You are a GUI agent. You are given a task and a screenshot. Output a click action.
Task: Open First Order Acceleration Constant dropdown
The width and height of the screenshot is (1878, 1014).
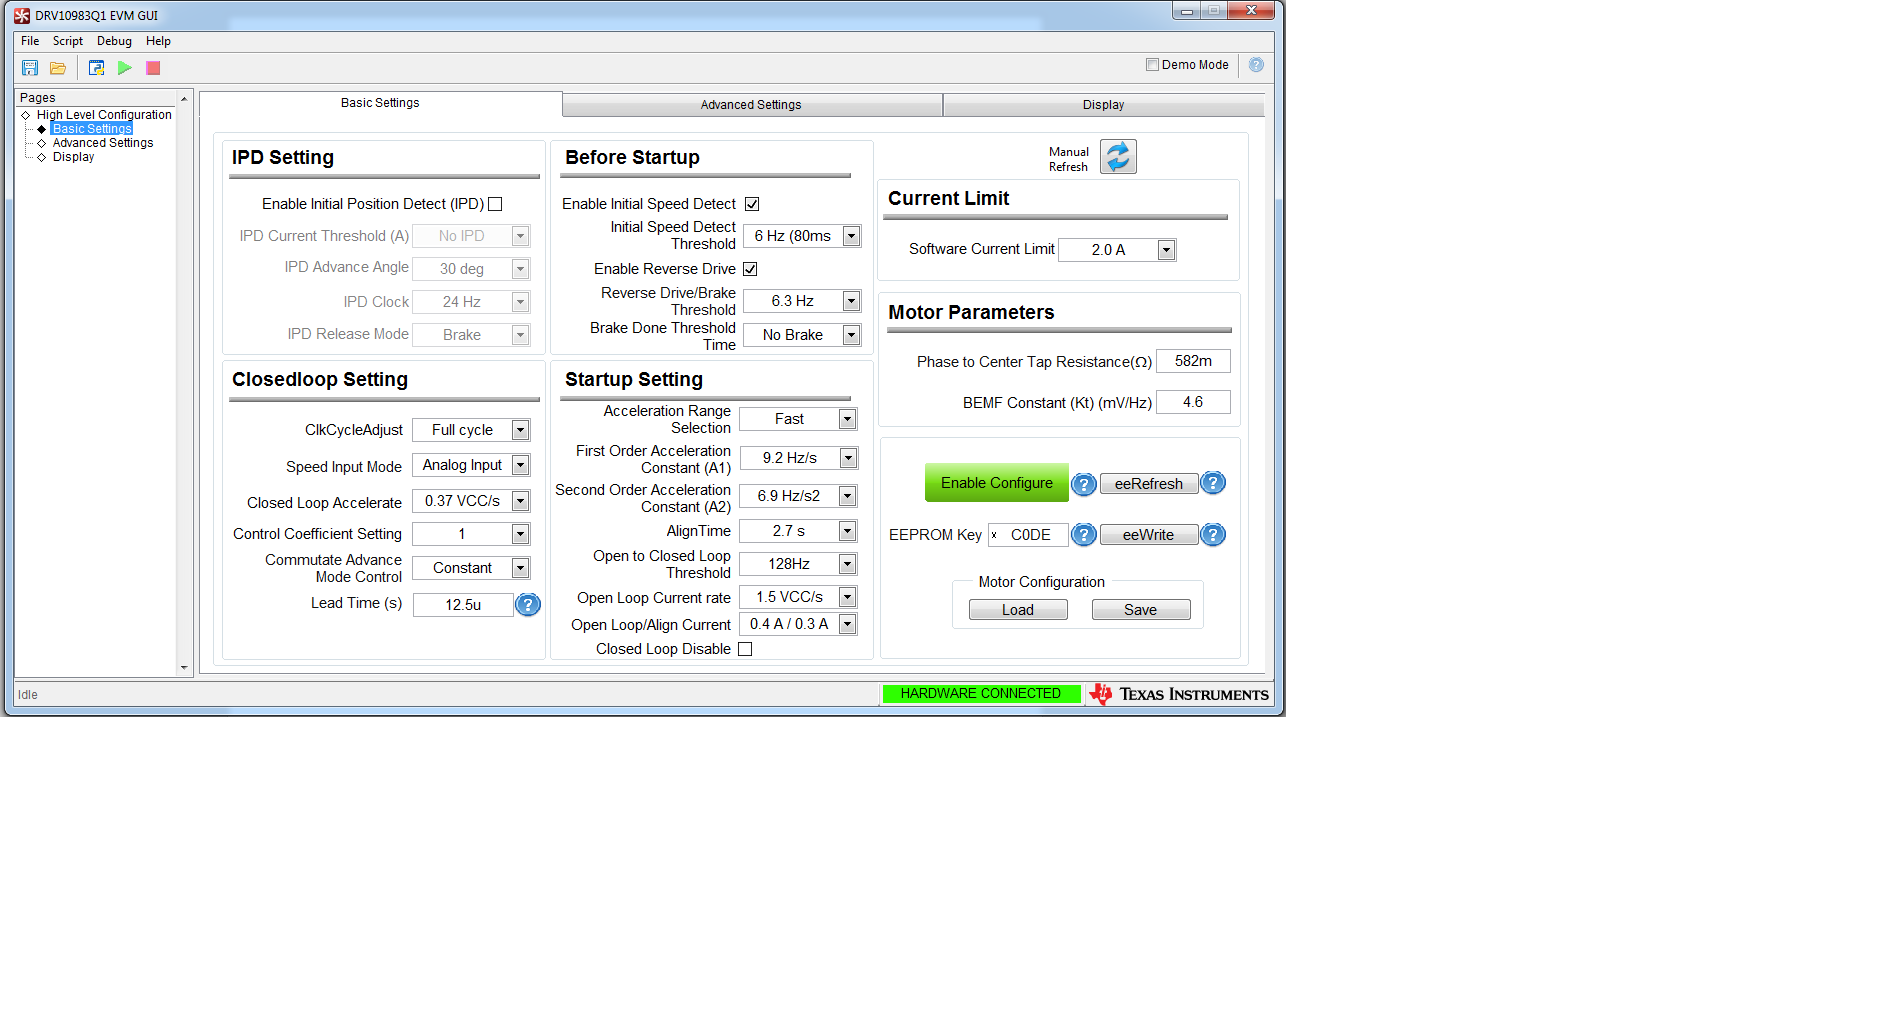798,458
